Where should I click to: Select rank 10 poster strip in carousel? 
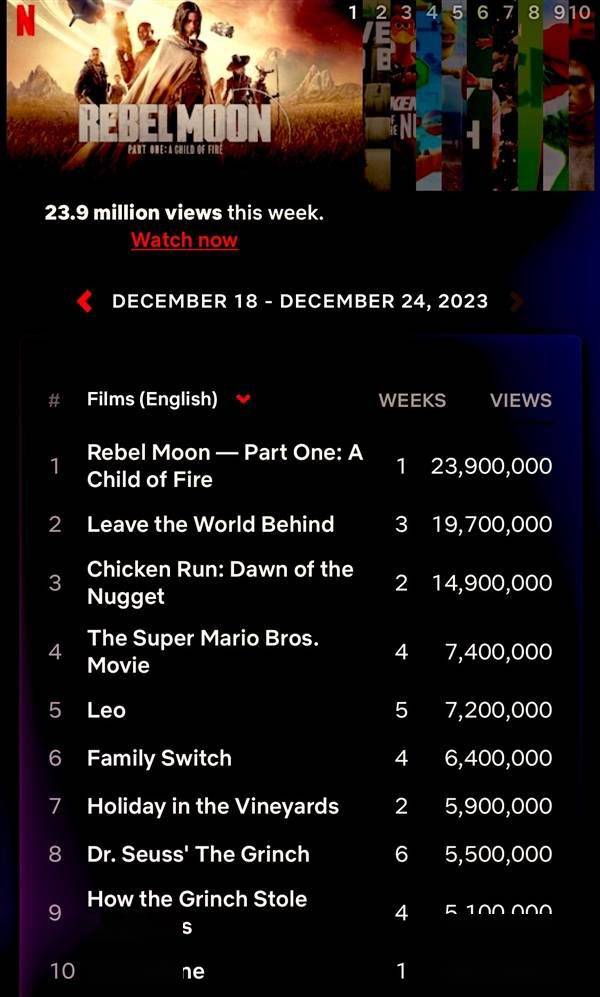click(x=582, y=100)
